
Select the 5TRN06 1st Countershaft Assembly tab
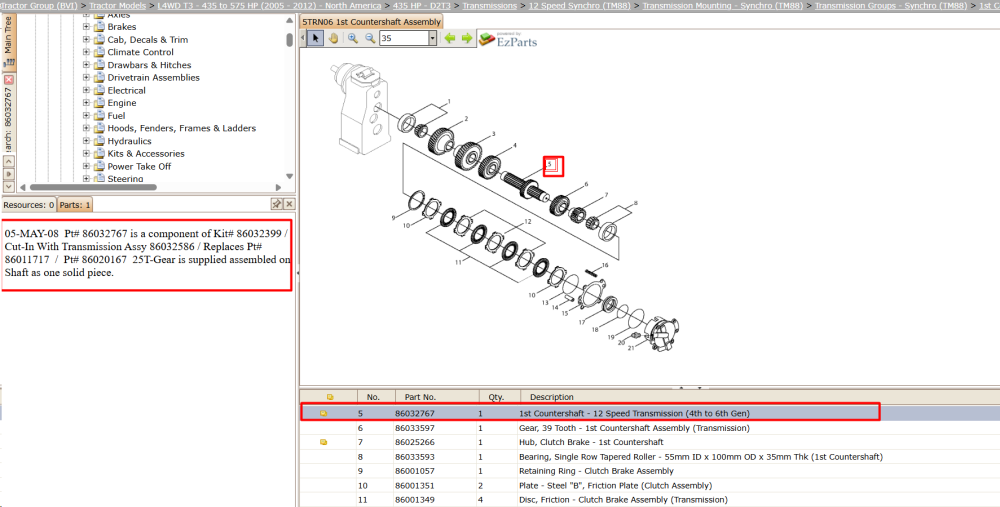point(371,22)
